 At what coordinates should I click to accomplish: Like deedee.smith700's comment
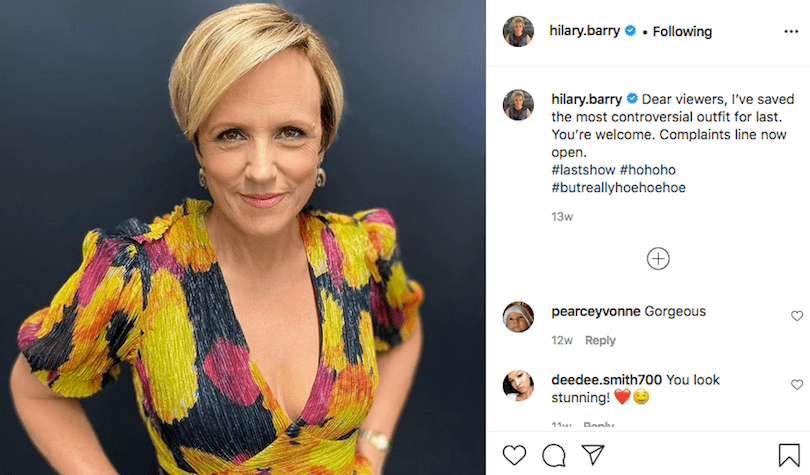(797, 385)
